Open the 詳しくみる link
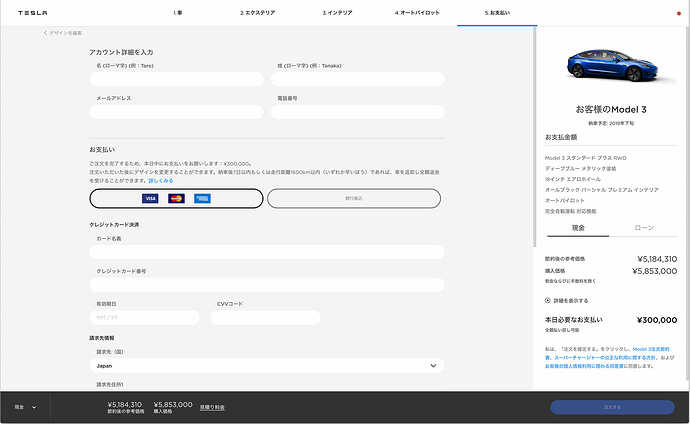Viewport: 690px width, 424px height. (161, 181)
